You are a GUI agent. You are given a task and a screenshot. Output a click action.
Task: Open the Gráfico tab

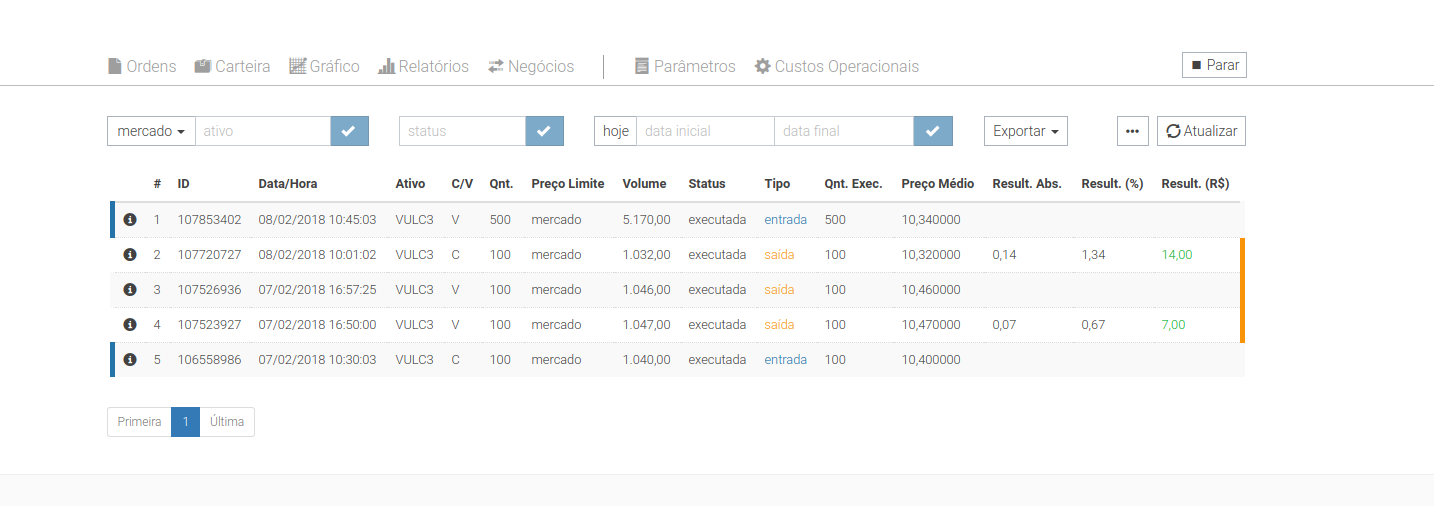tap(324, 66)
